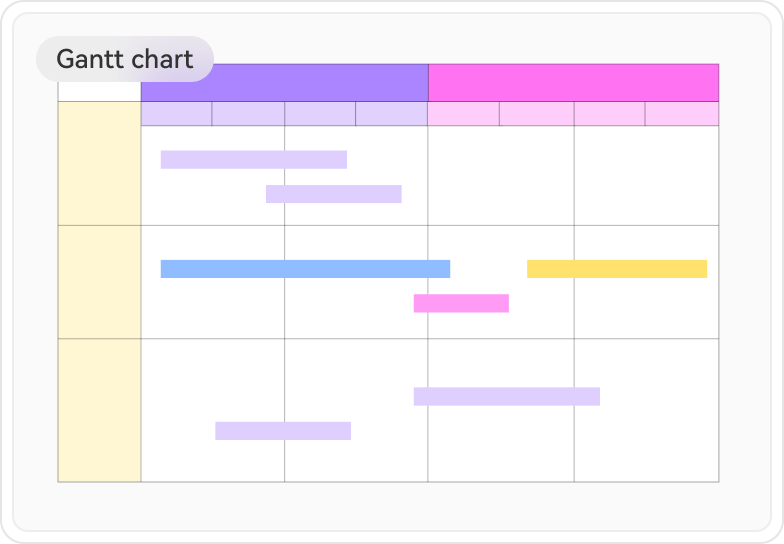784x544 pixels.
Task: Click the blank white corner header cell
Action: 99,90
